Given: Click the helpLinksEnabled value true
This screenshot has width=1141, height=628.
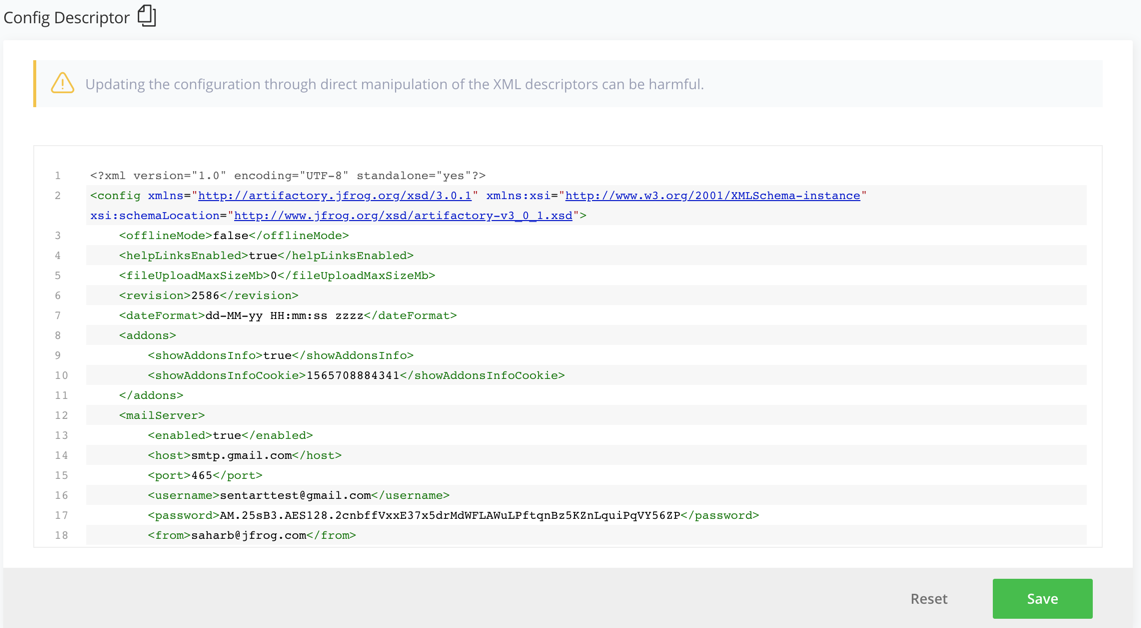Looking at the screenshot, I should point(260,255).
